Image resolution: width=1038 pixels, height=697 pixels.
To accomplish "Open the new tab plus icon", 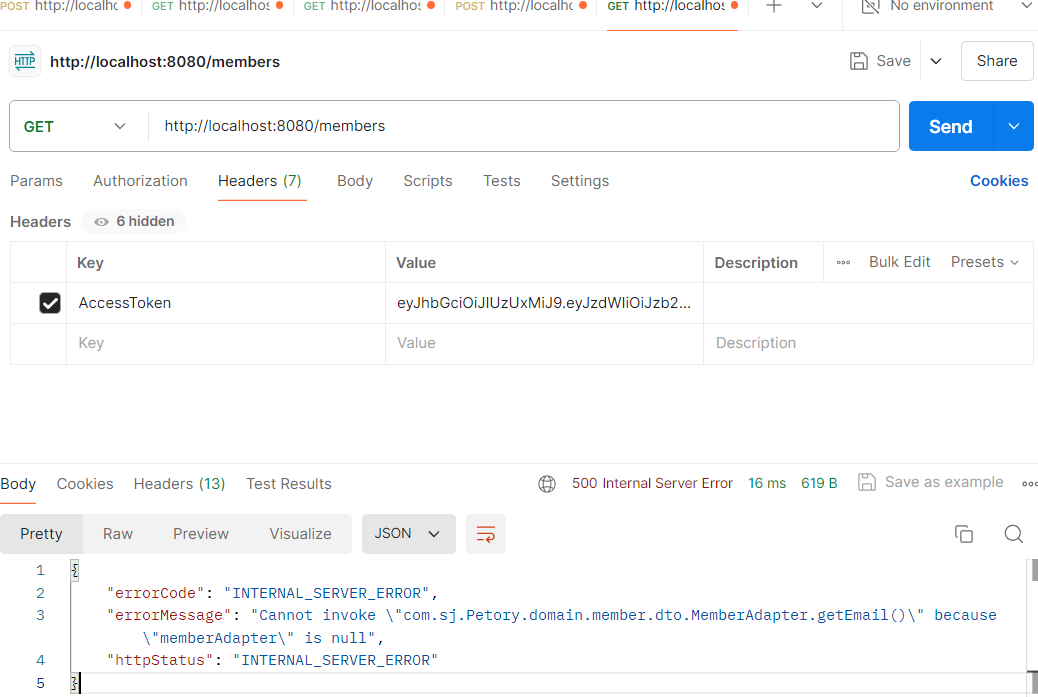I will [x=774, y=6].
